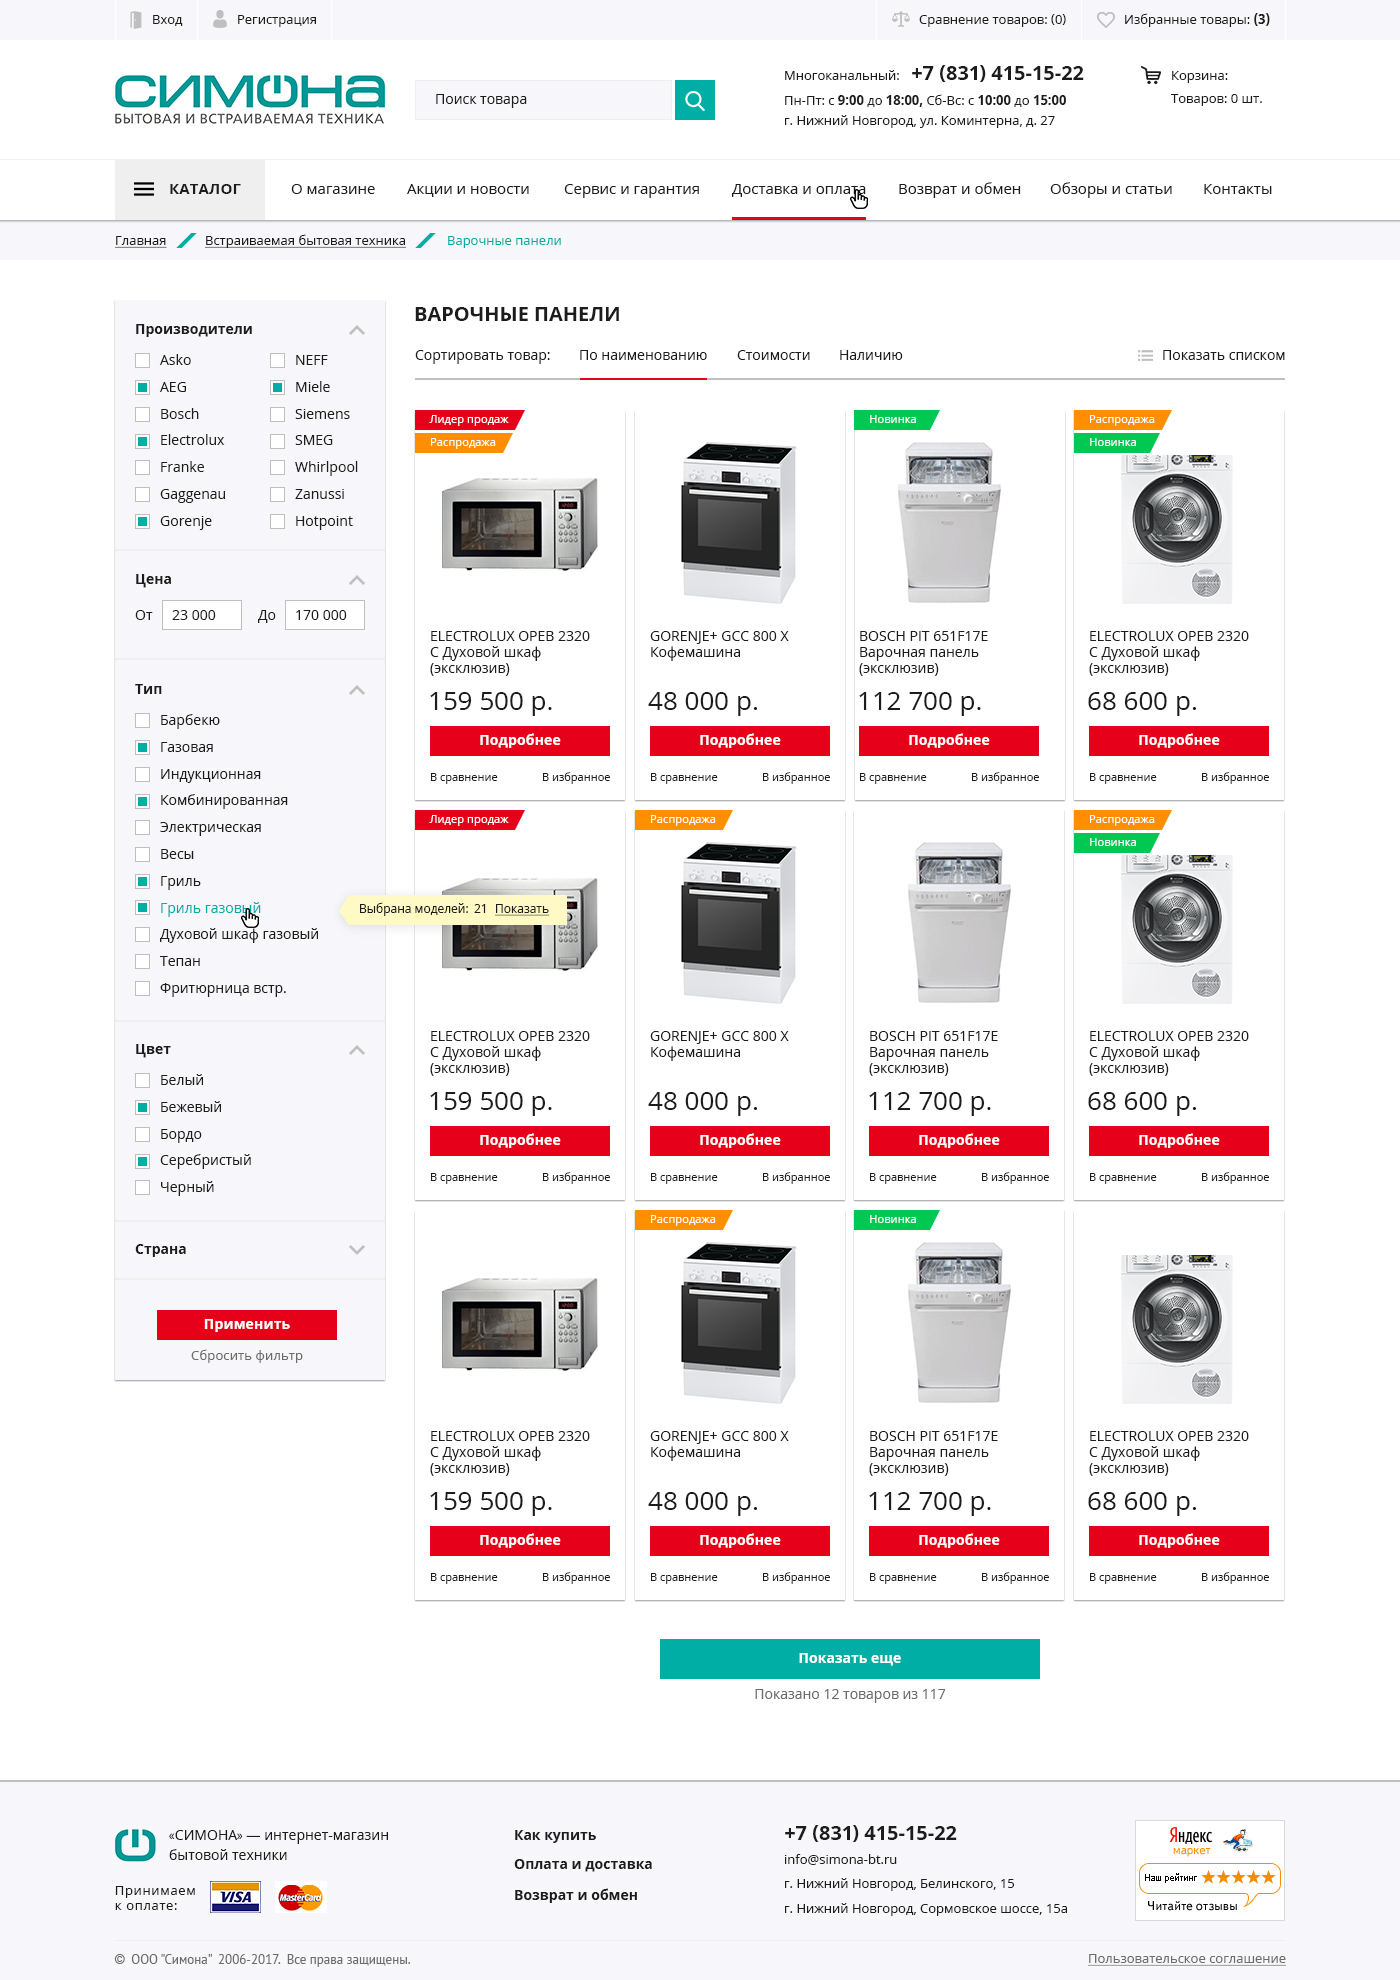Click Показать link in filter tooltip
Screen dimensions: 1400x1980
(522, 909)
